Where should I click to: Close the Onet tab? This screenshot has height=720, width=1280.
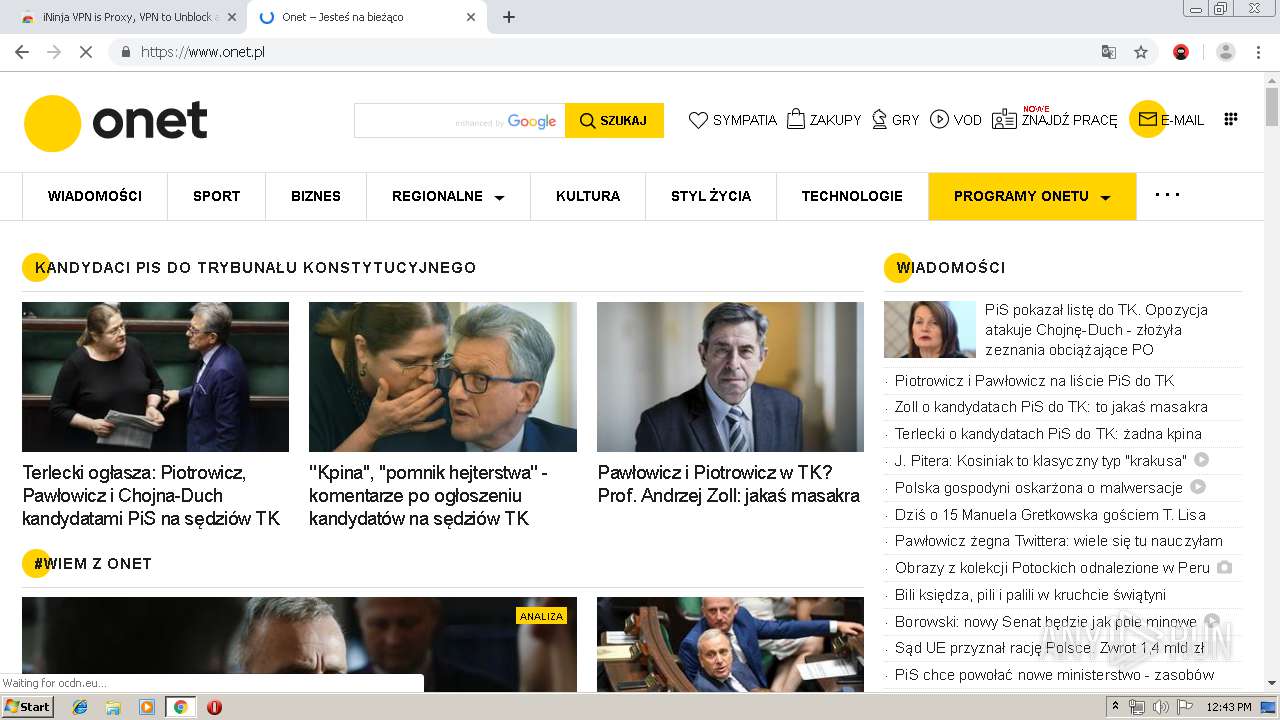(471, 17)
